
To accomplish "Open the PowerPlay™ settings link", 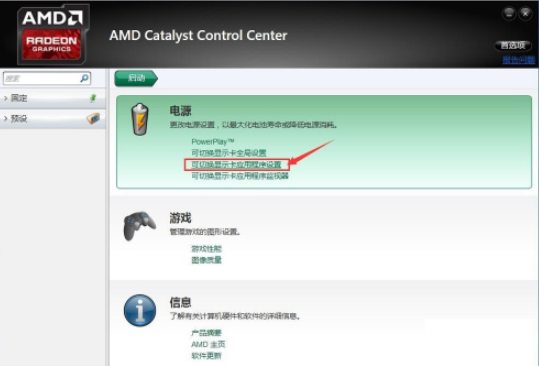I will click(213, 142).
